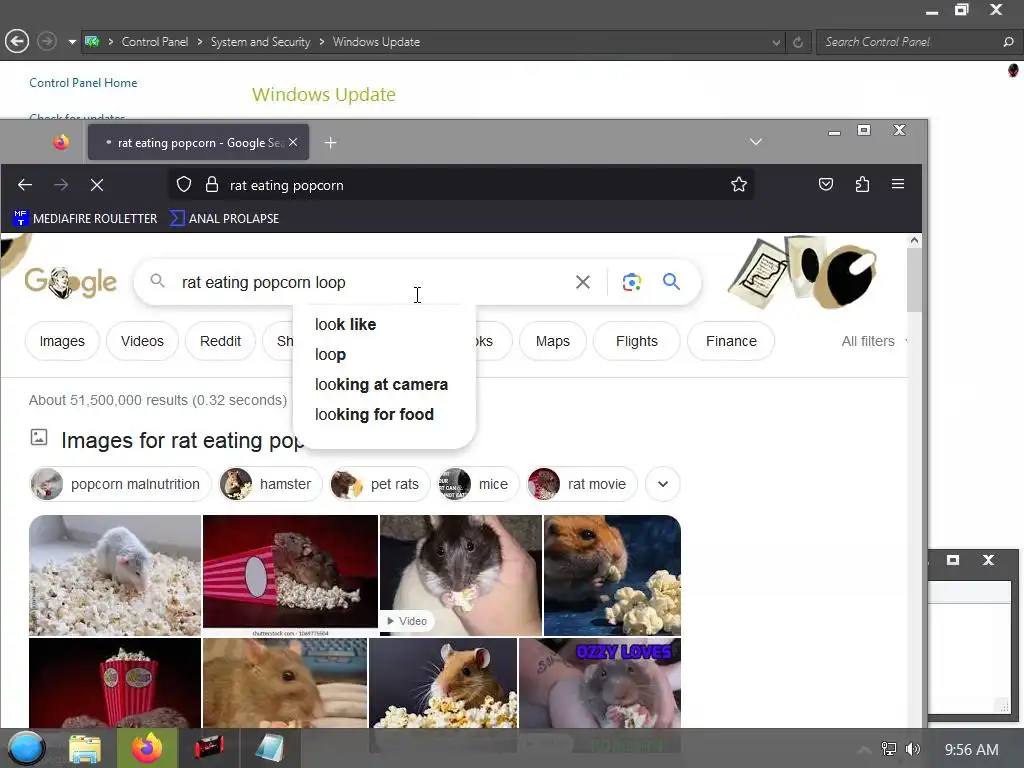Click the Google logo
1024x768 pixels.
coord(71,283)
